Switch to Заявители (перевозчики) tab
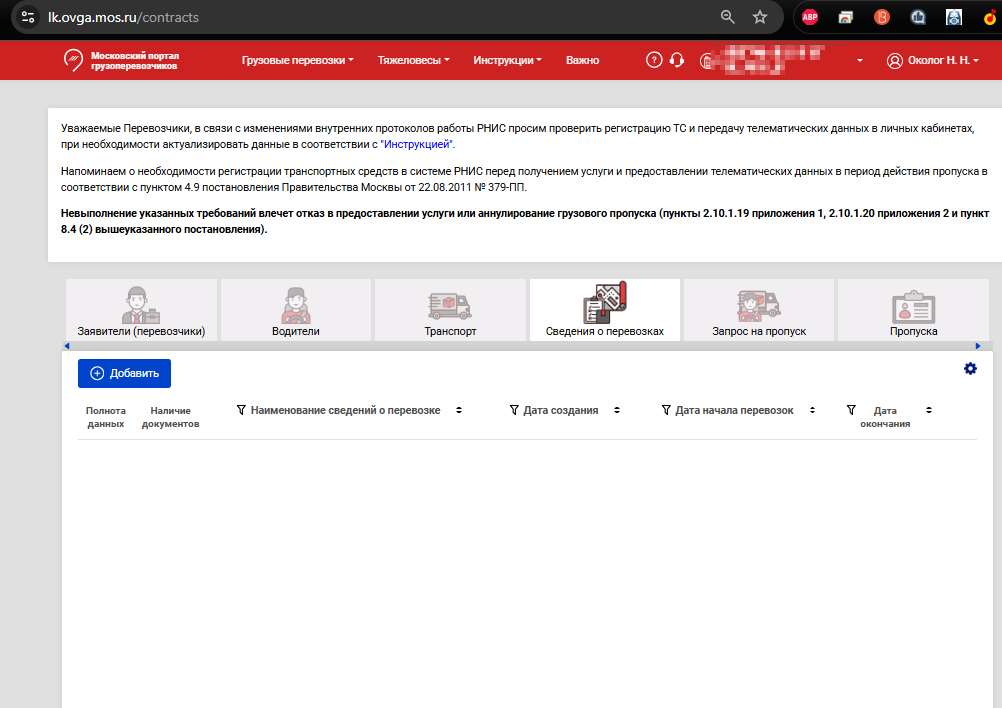The height and width of the screenshot is (708, 1002). (x=141, y=310)
